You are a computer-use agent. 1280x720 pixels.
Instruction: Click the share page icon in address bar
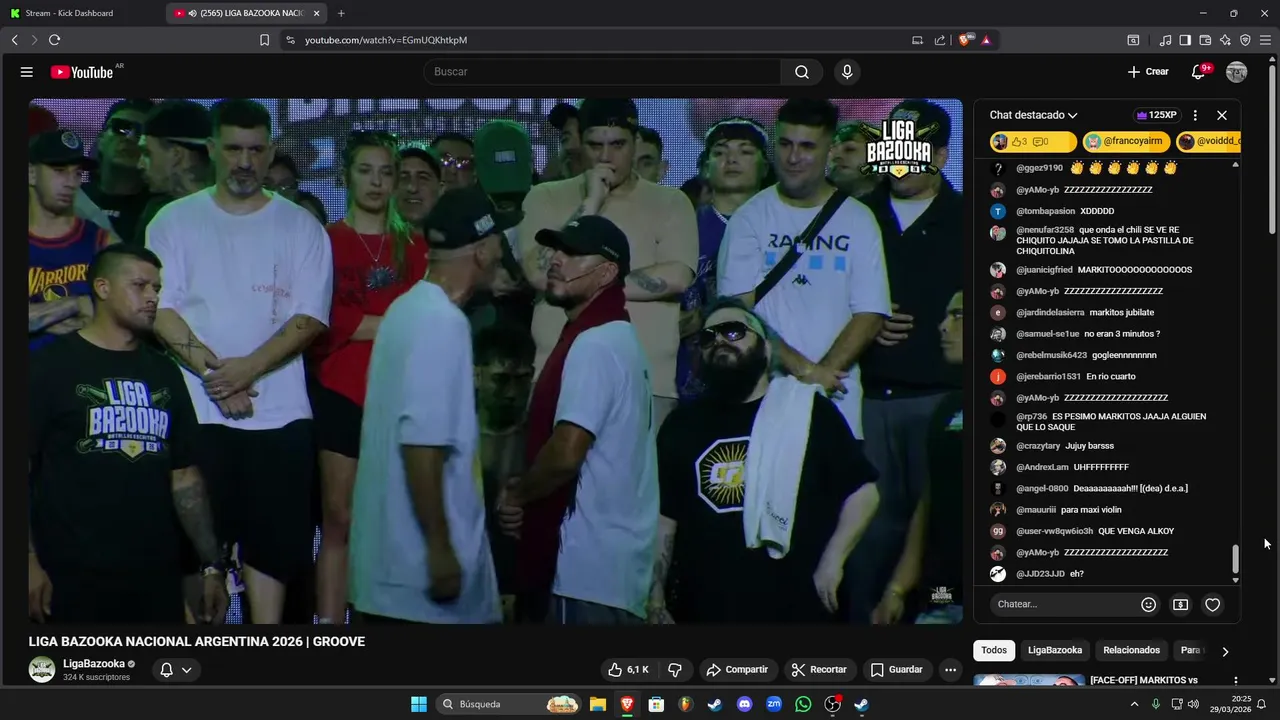point(940,40)
